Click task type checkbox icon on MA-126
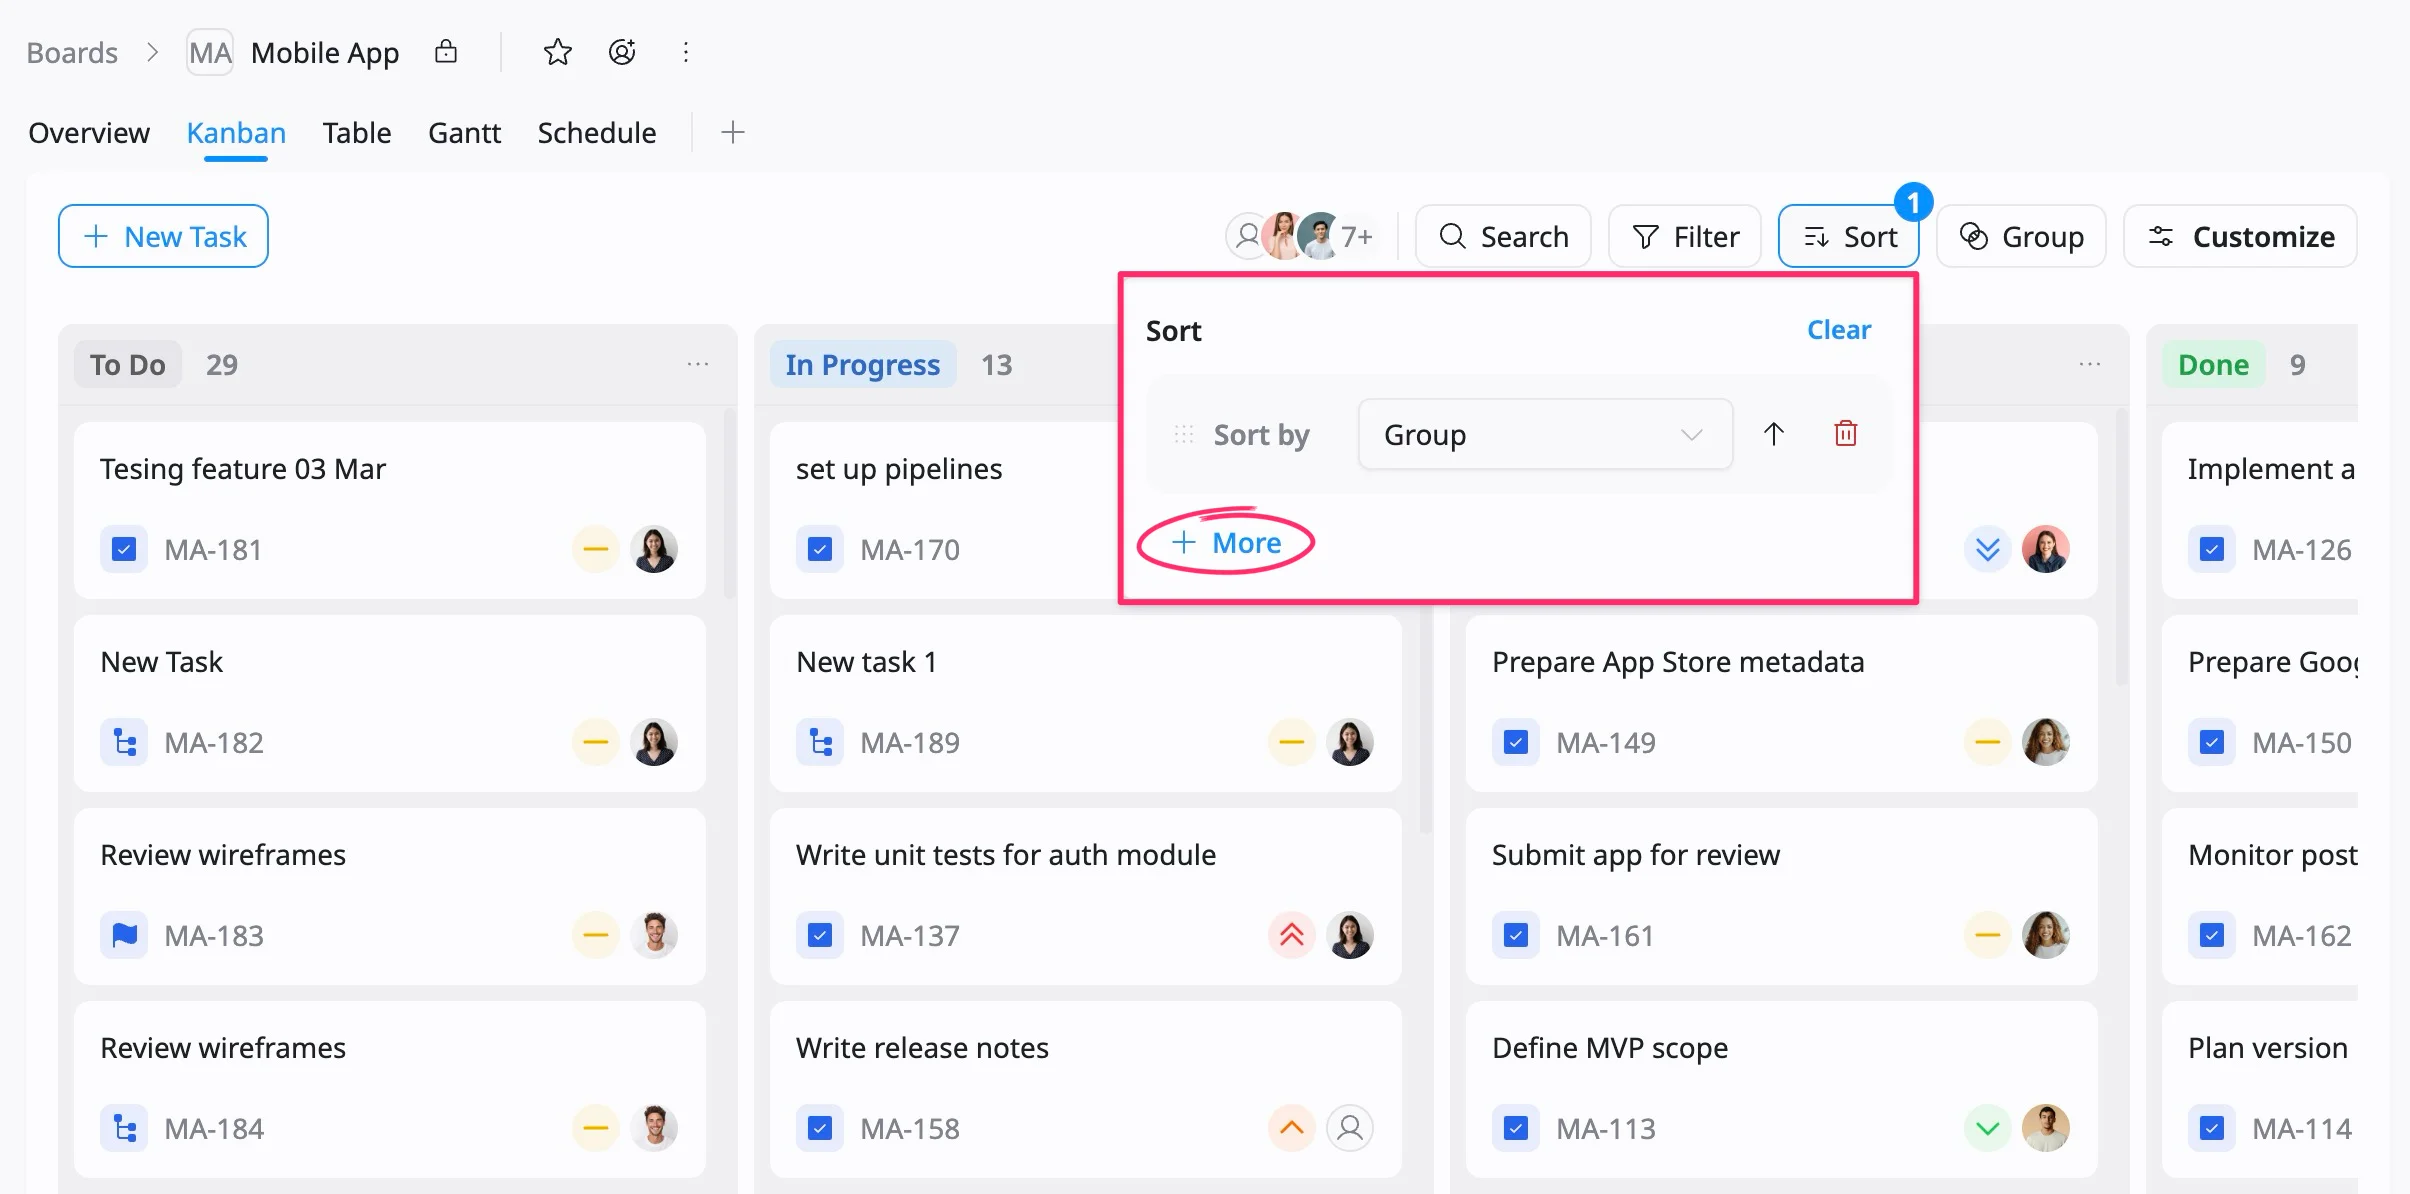 (2212, 549)
